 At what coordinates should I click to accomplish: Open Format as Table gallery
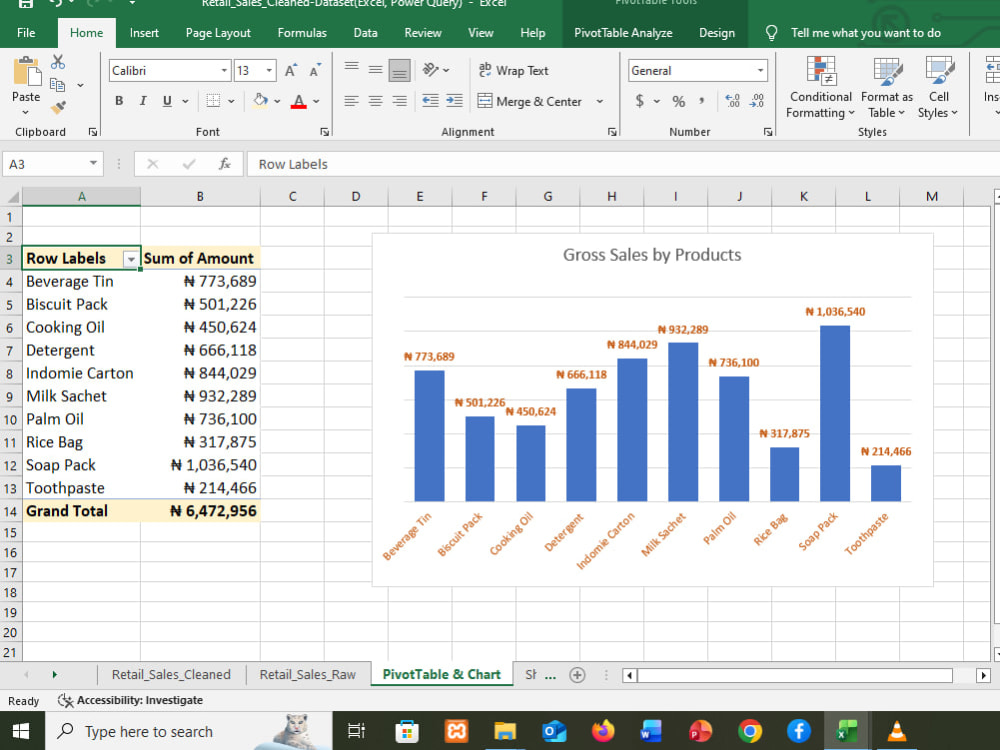click(x=887, y=87)
